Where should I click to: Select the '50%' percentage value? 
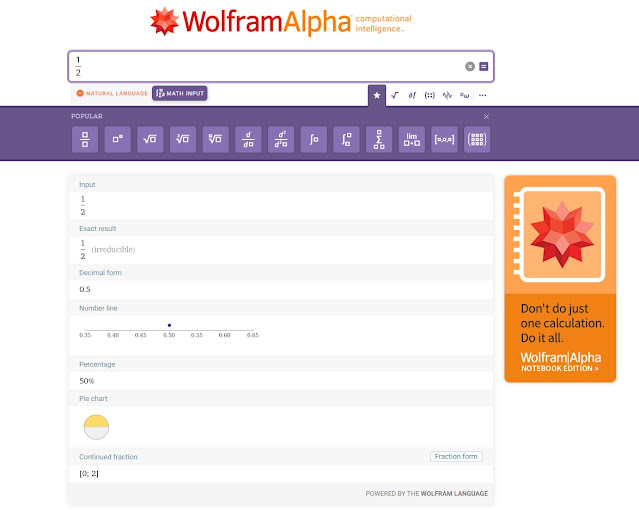pyautogui.click(x=86, y=381)
